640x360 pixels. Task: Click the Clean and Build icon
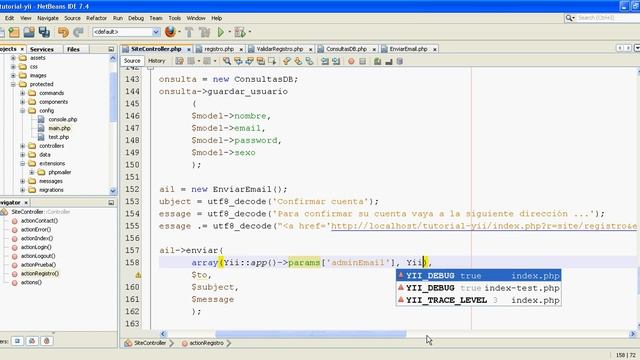[x=204, y=32]
